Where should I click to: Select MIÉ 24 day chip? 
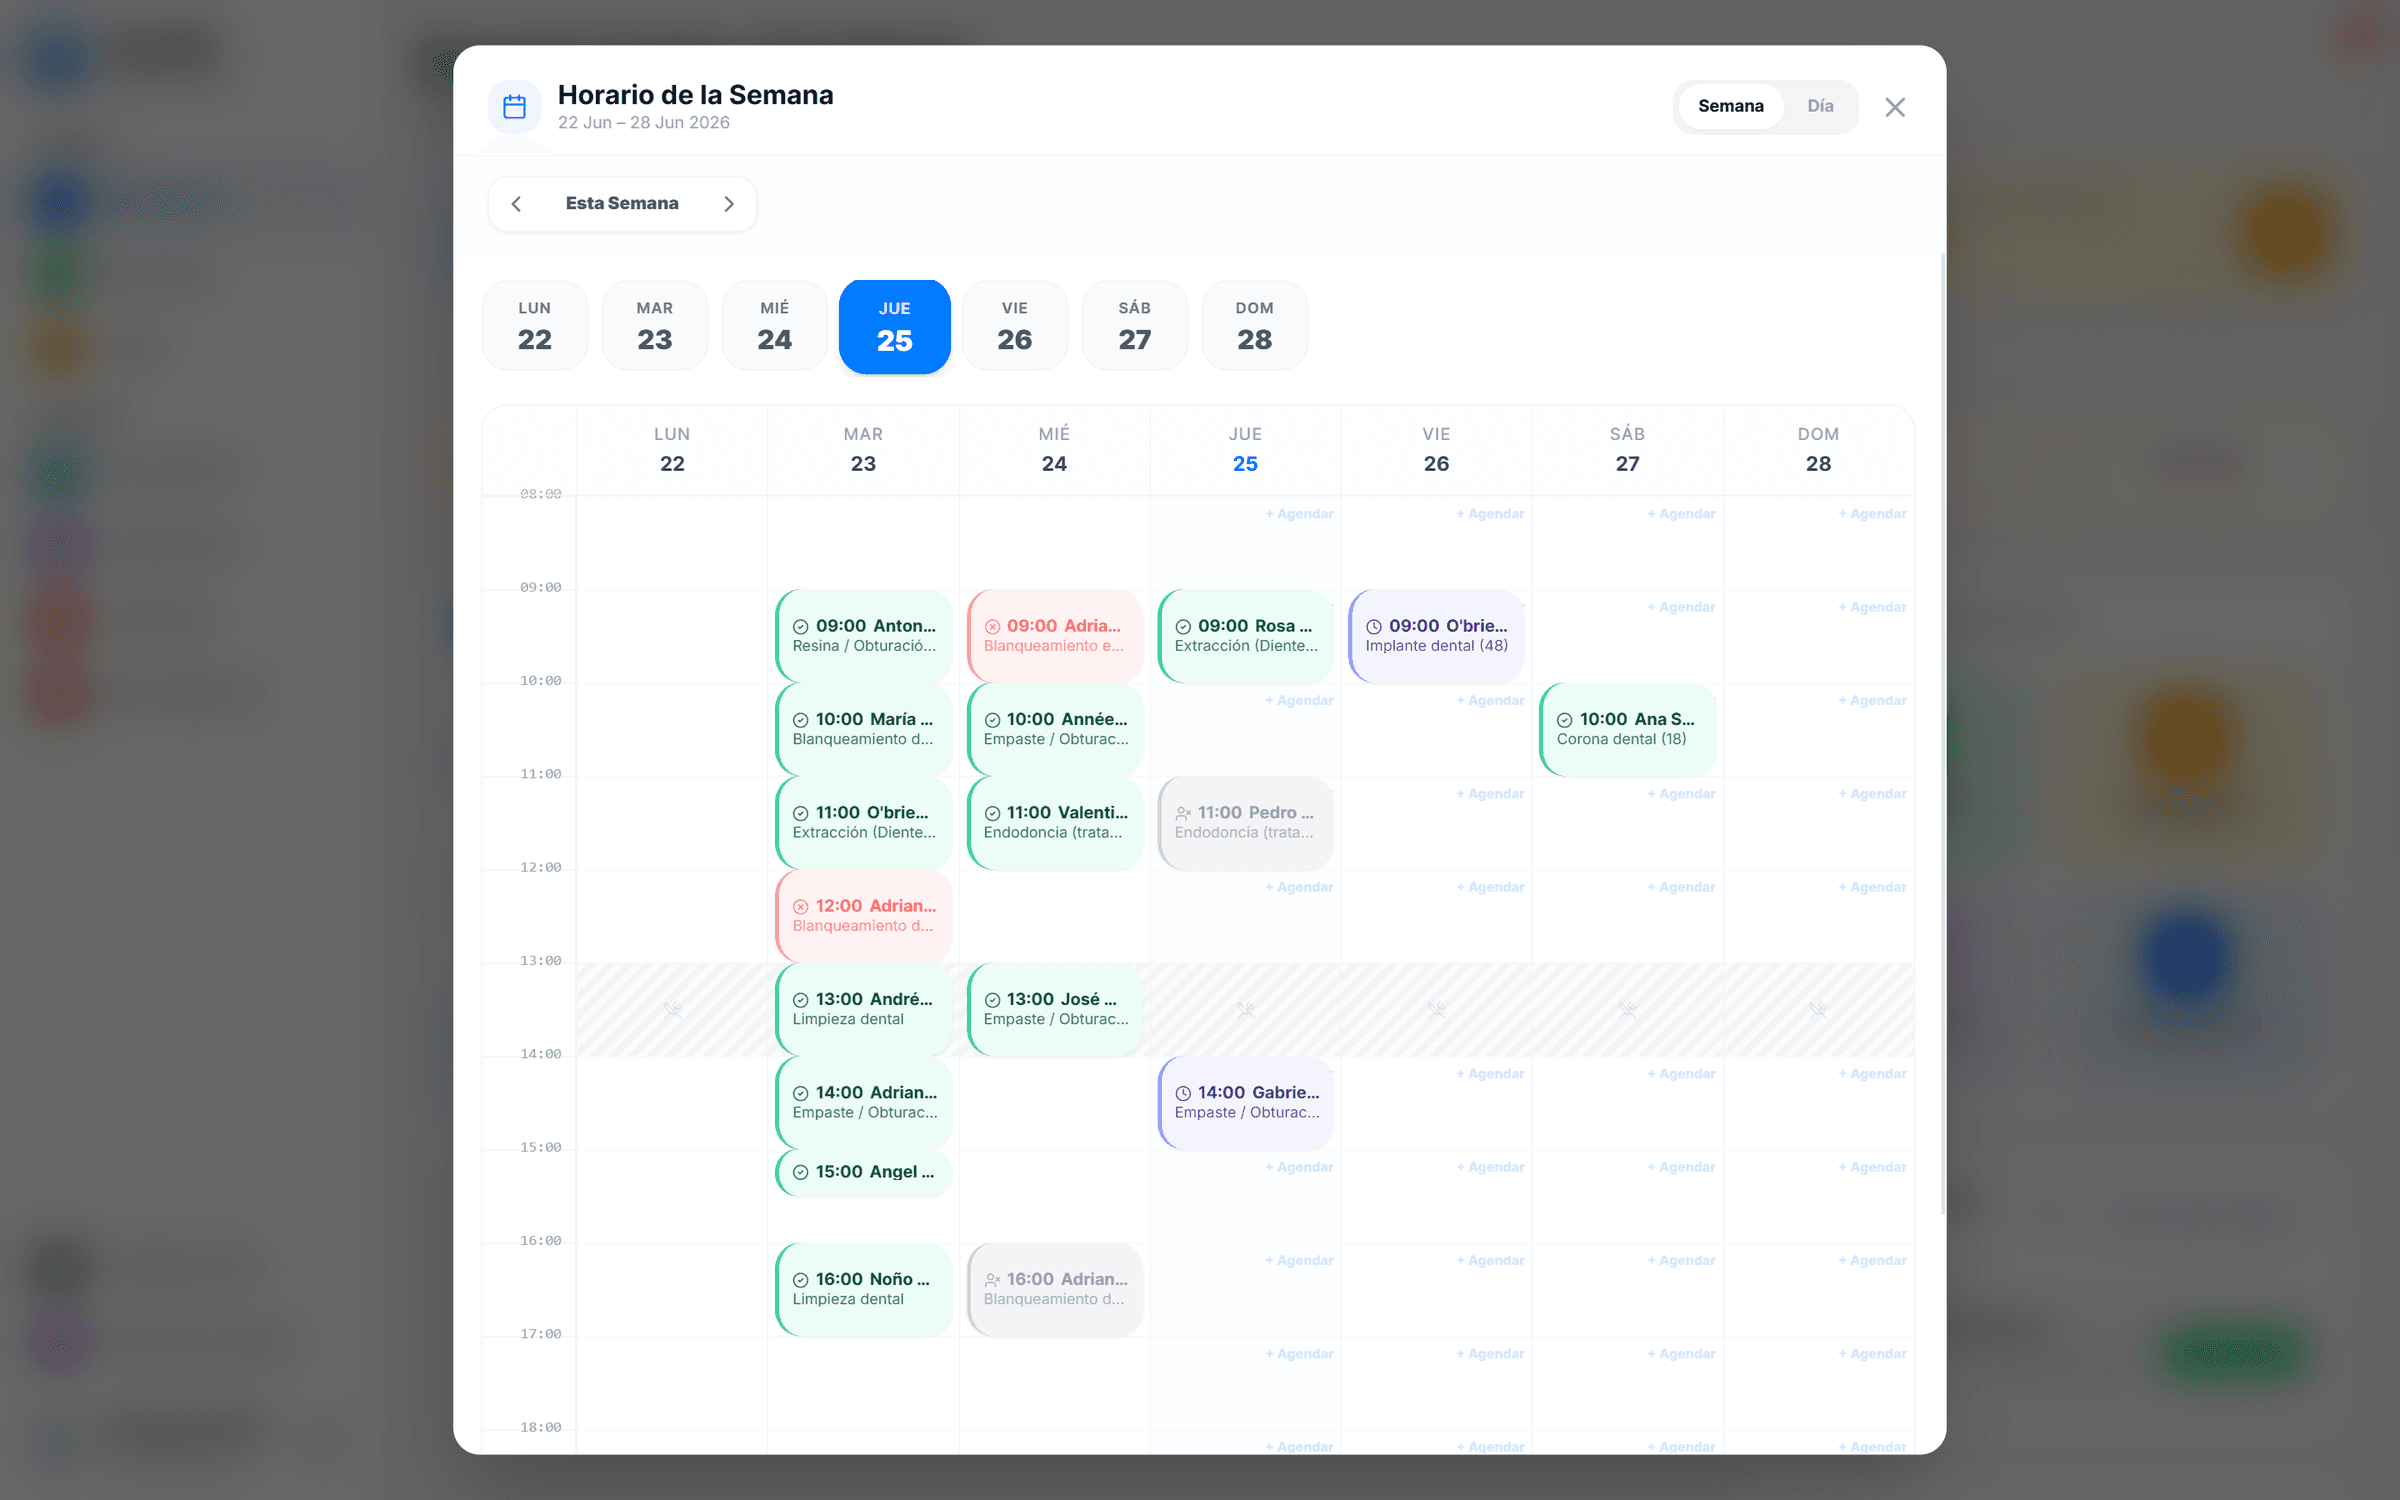(775, 326)
